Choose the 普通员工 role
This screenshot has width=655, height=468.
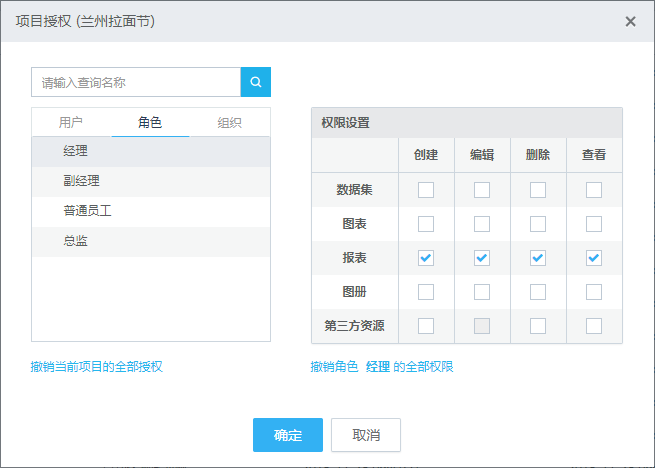[86, 211]
